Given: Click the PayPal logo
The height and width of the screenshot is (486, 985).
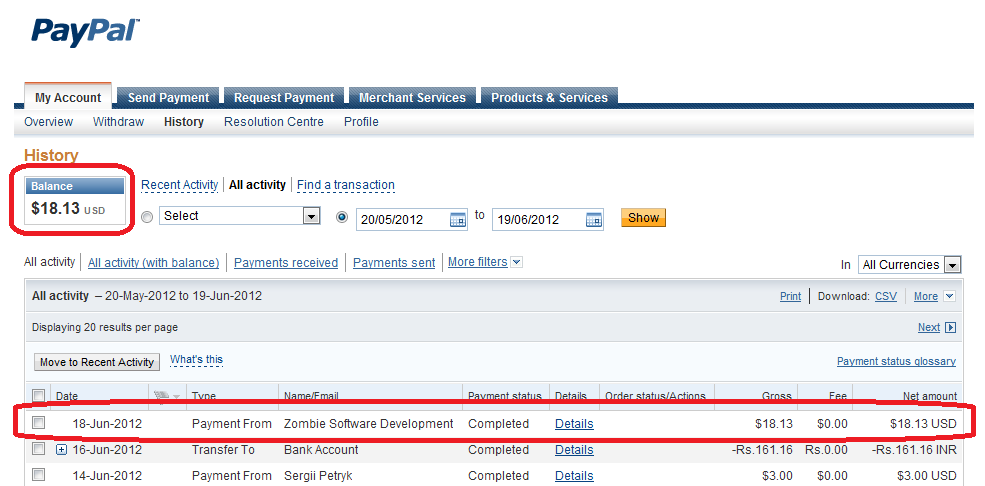Looking at the screenshot, I should (x=85, y=33).
